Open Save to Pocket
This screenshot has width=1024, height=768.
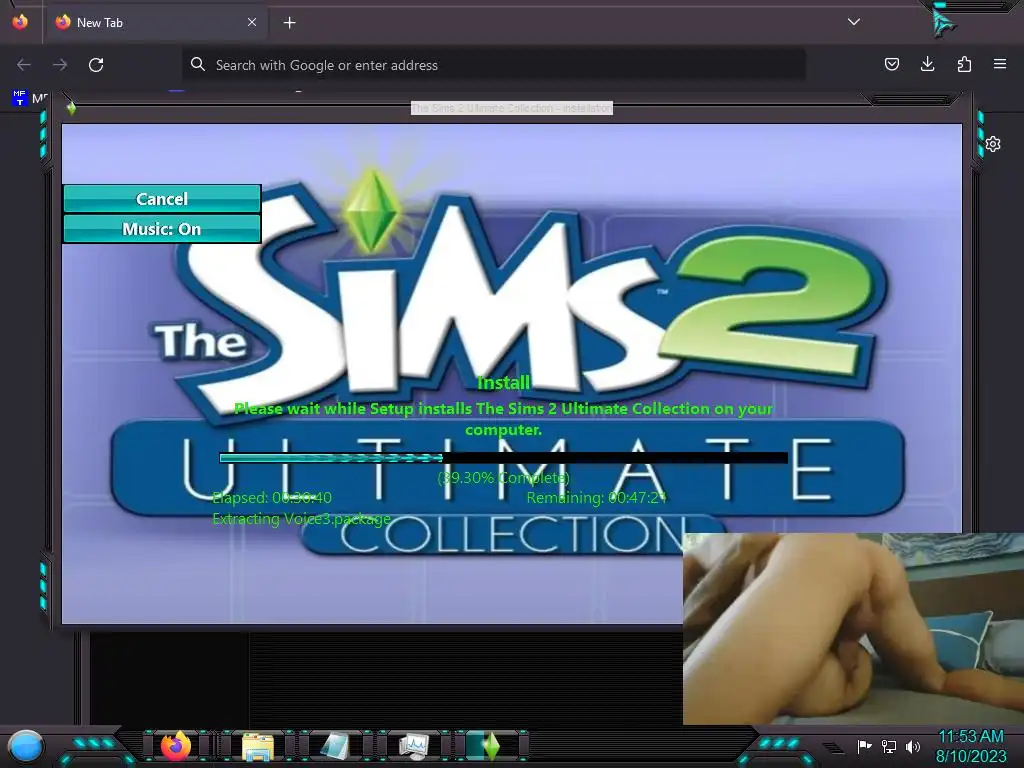tap(891, 64)
